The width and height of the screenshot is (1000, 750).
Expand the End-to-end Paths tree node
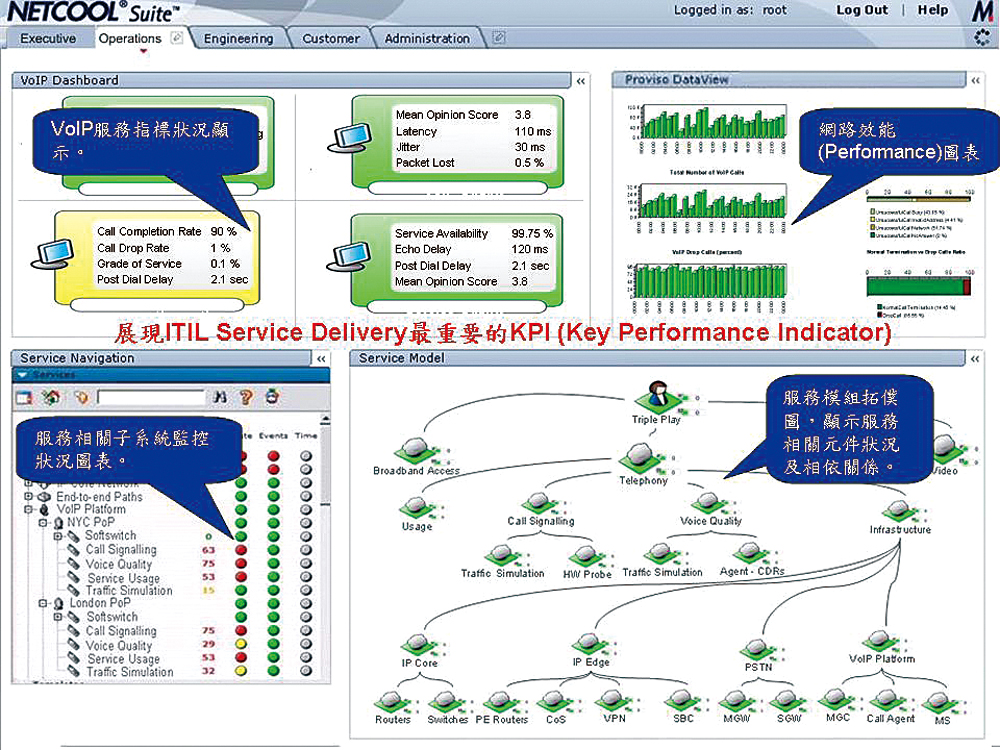28,496
